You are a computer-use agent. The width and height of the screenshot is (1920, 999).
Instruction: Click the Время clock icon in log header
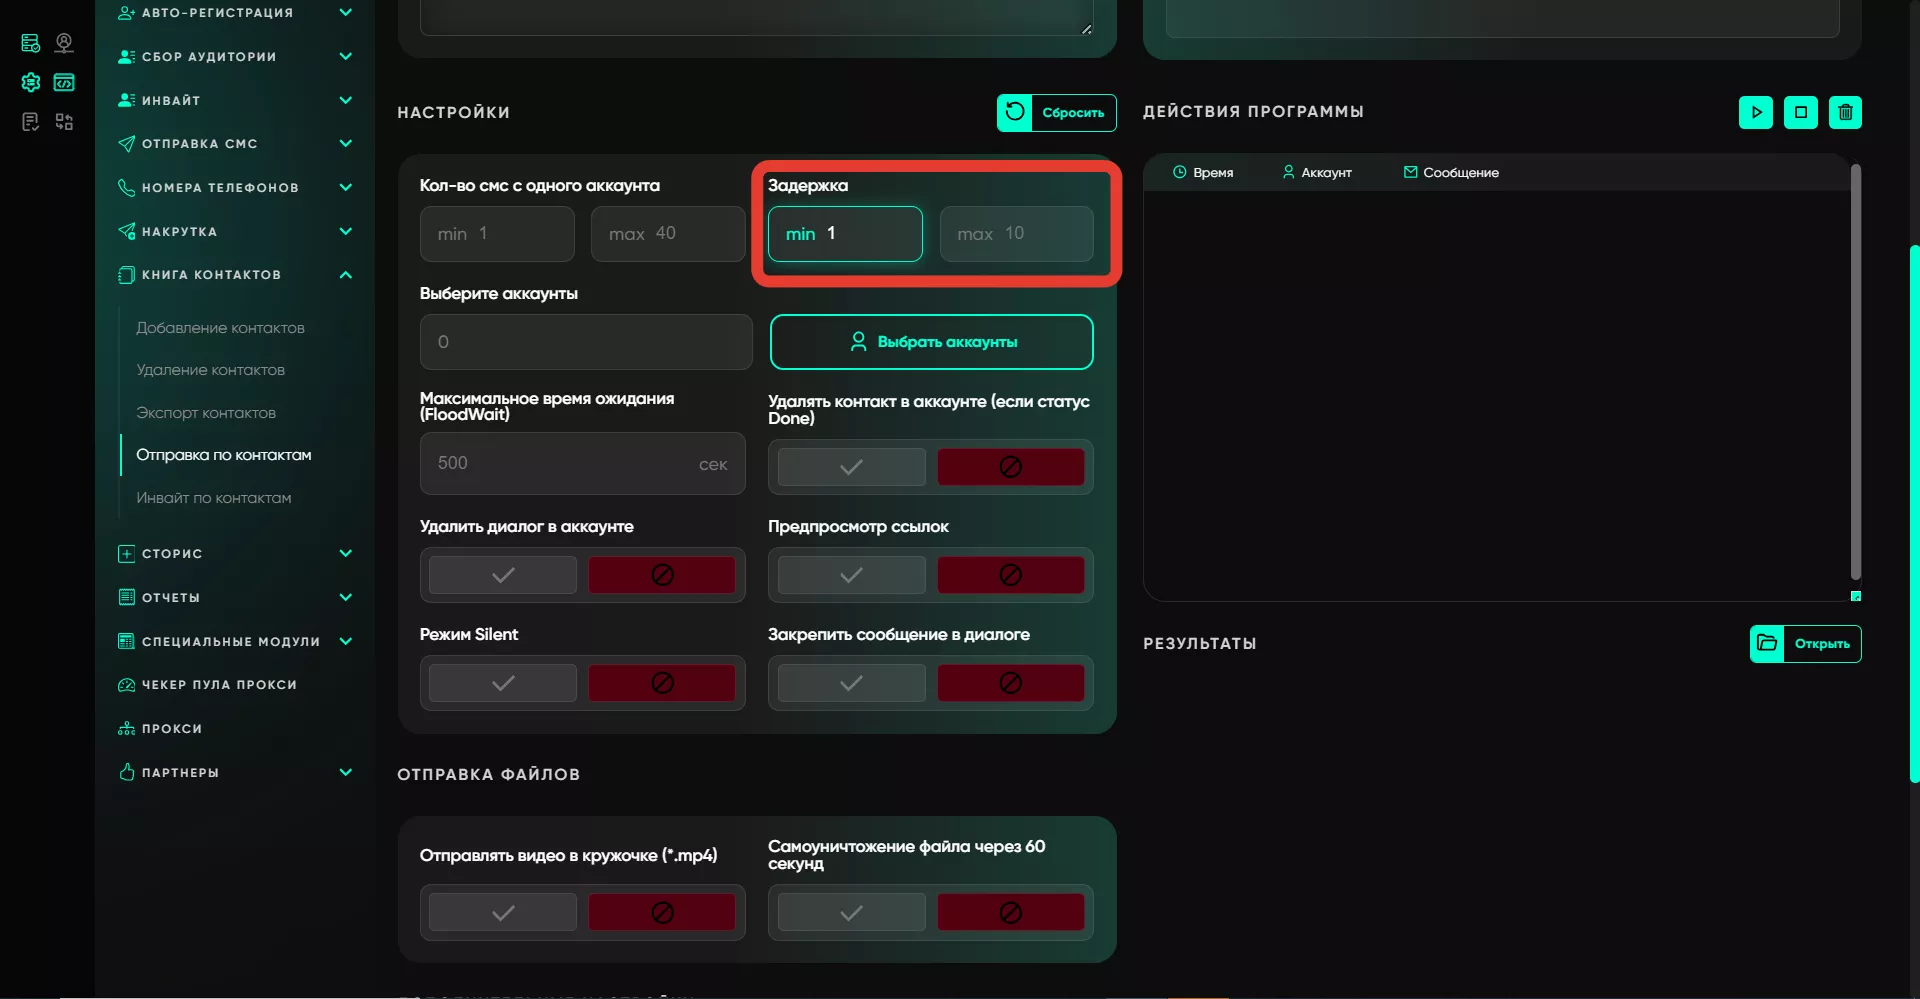tap(1179, 172)
